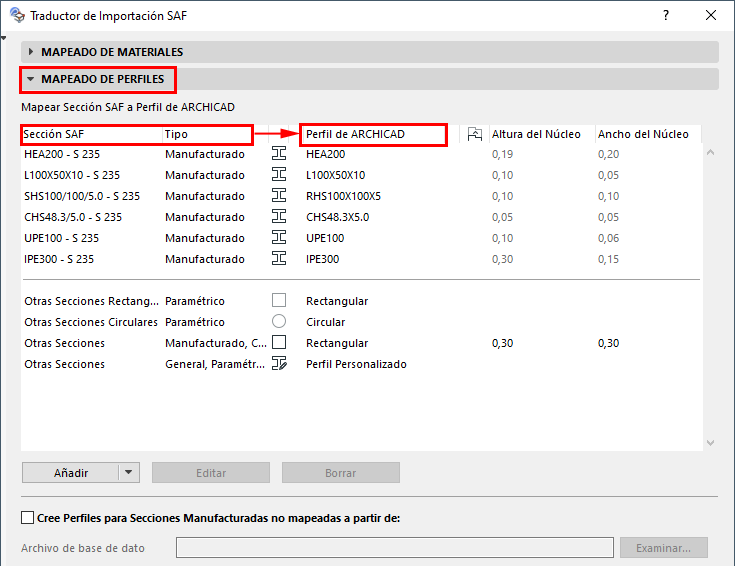Click custom profile icon in General, Paramétr... row
735x566 pixels.
point(279,363)
